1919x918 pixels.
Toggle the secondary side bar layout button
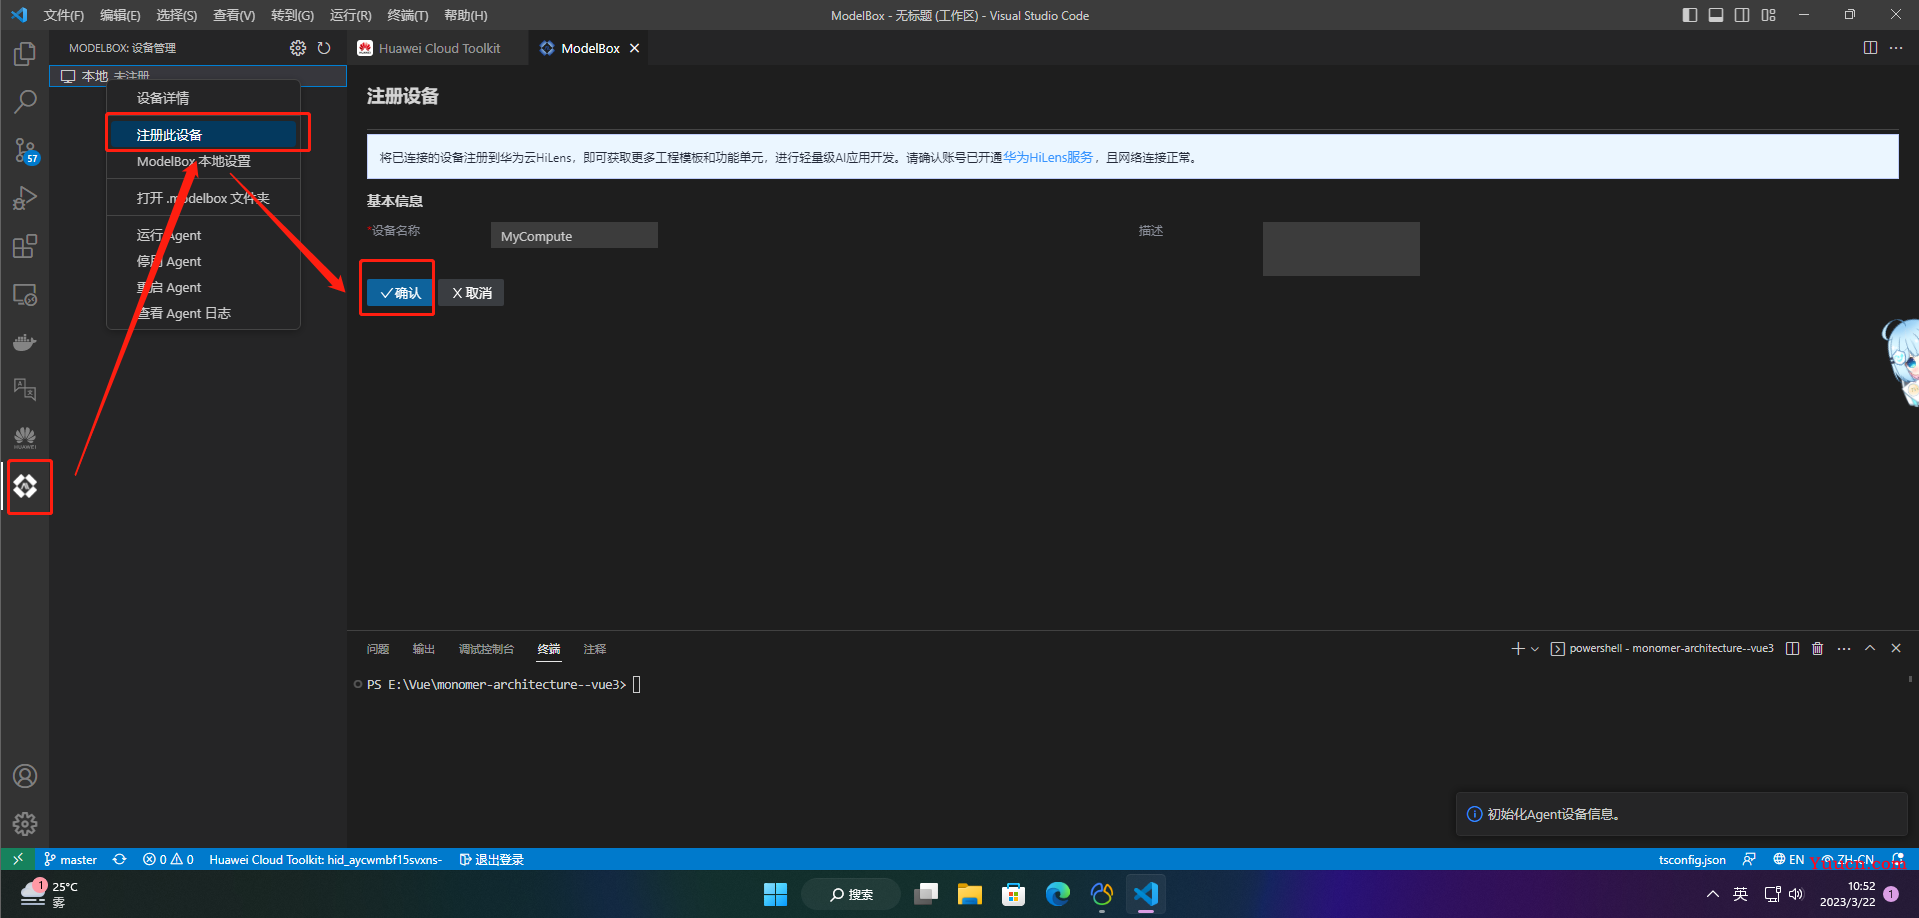point(1742,15)
